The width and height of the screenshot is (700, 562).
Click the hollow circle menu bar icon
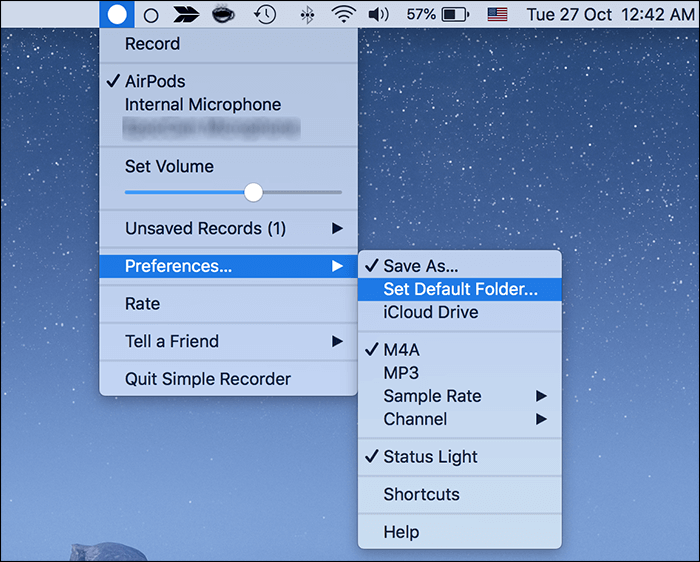151,15
